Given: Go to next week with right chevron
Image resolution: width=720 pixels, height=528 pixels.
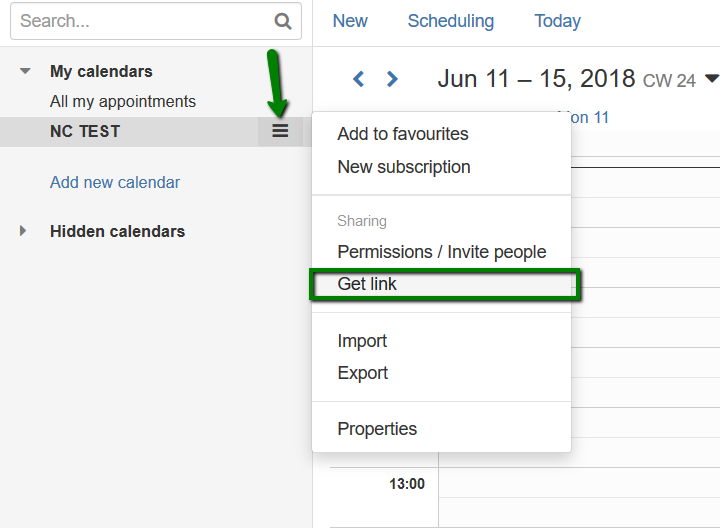Looking at the screenshot, I should click(x=392, y=79).
